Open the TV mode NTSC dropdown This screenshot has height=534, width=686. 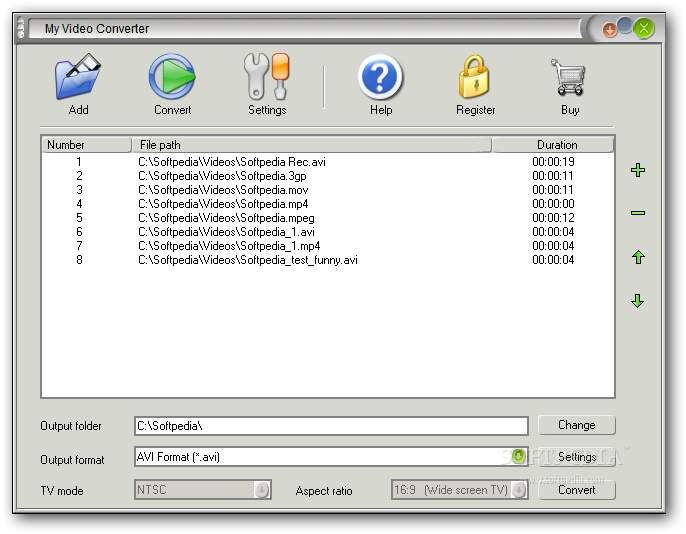tap(203, 490)
